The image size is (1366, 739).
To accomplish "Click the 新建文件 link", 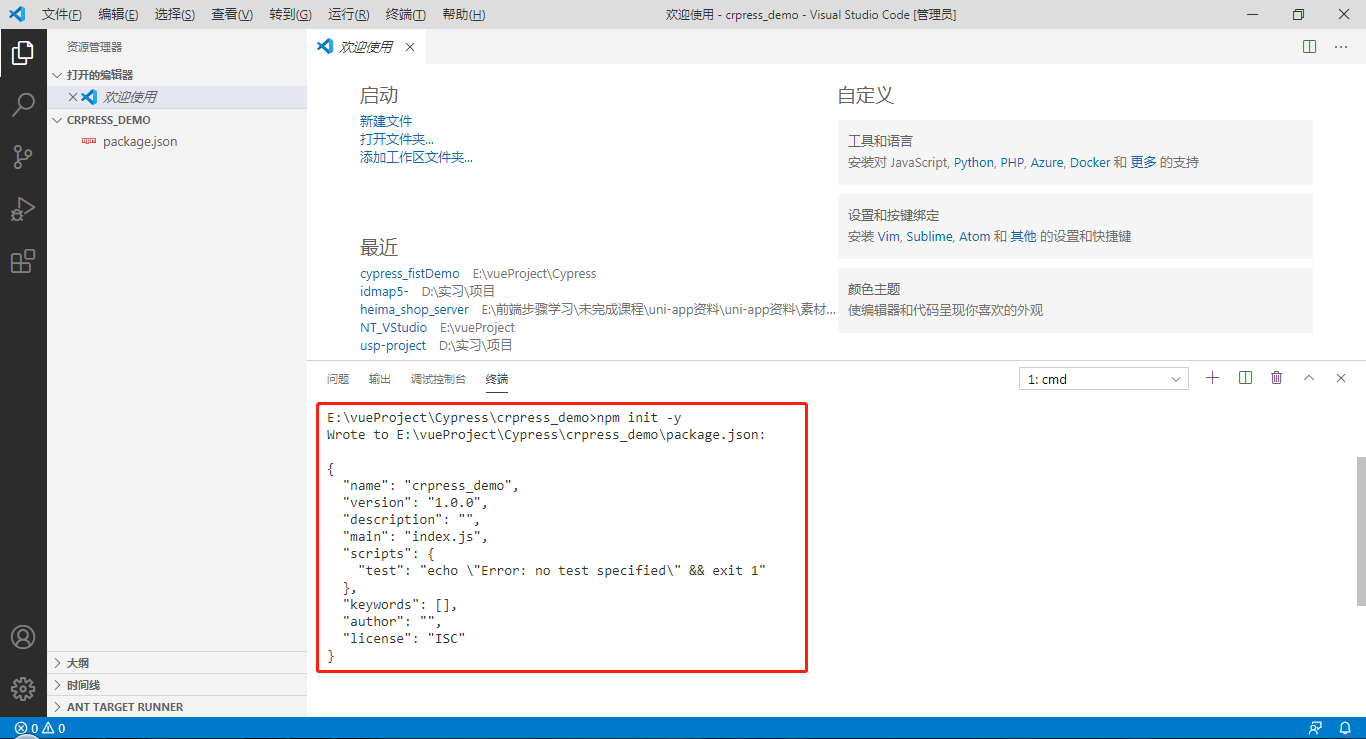I will [x=386, y=121].
